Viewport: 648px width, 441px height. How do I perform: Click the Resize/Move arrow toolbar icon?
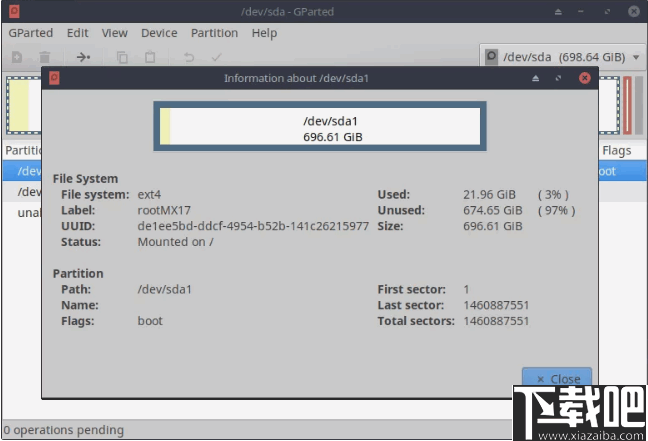coord(83,57)
